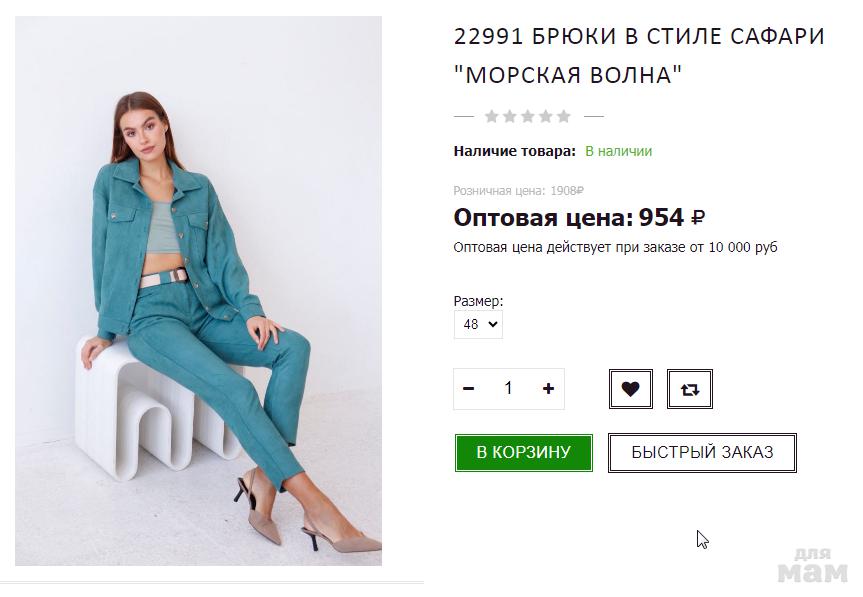Click the wholesale price 954 ₽
The image size is (863, 597).
coord(671,218)
